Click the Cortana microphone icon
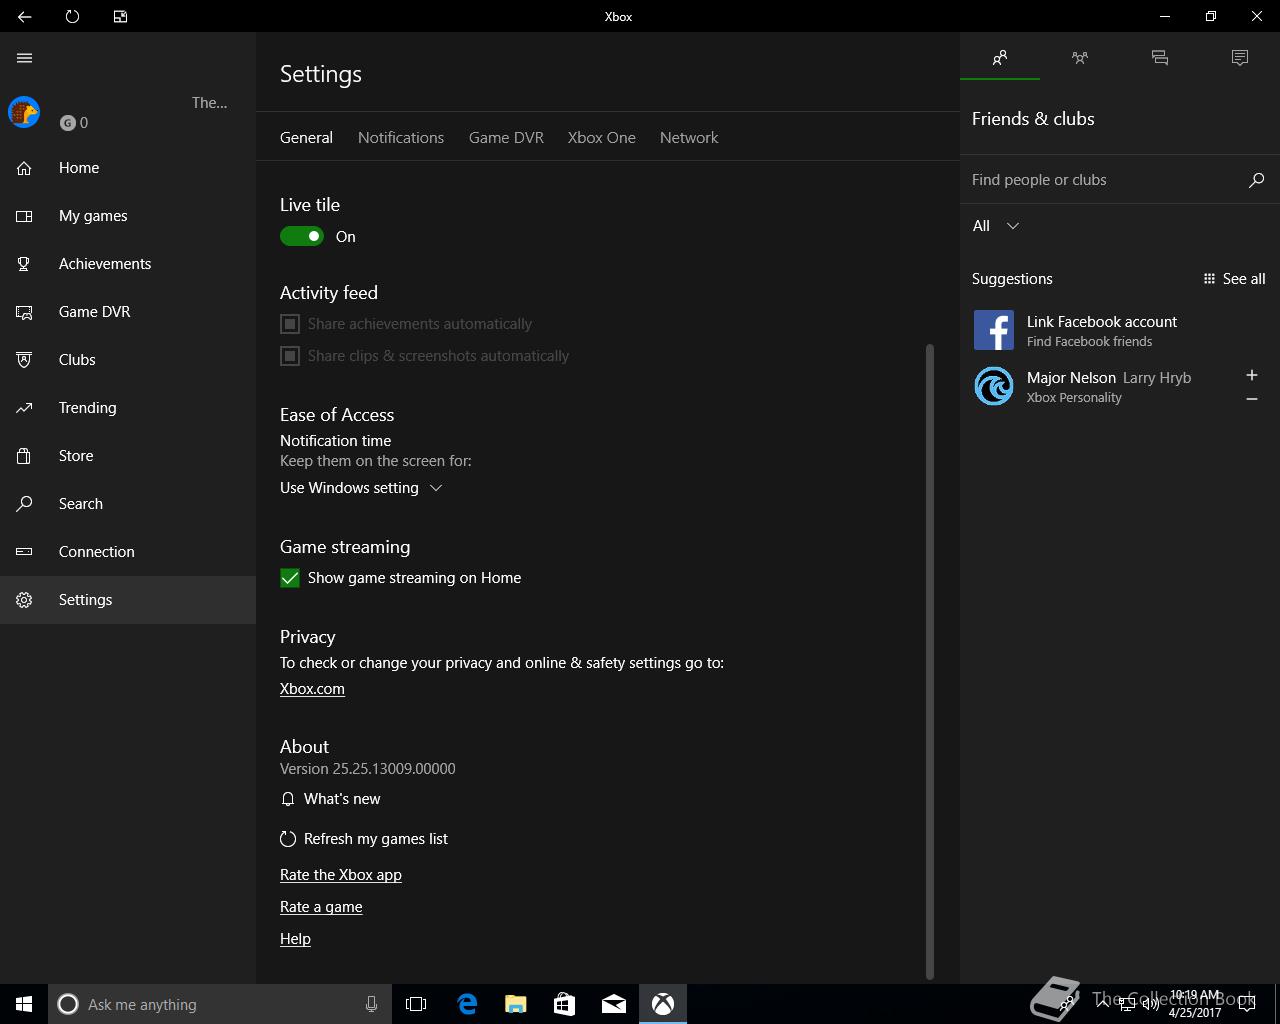The image size is (1280, 1024). (x=371, y=1004)
